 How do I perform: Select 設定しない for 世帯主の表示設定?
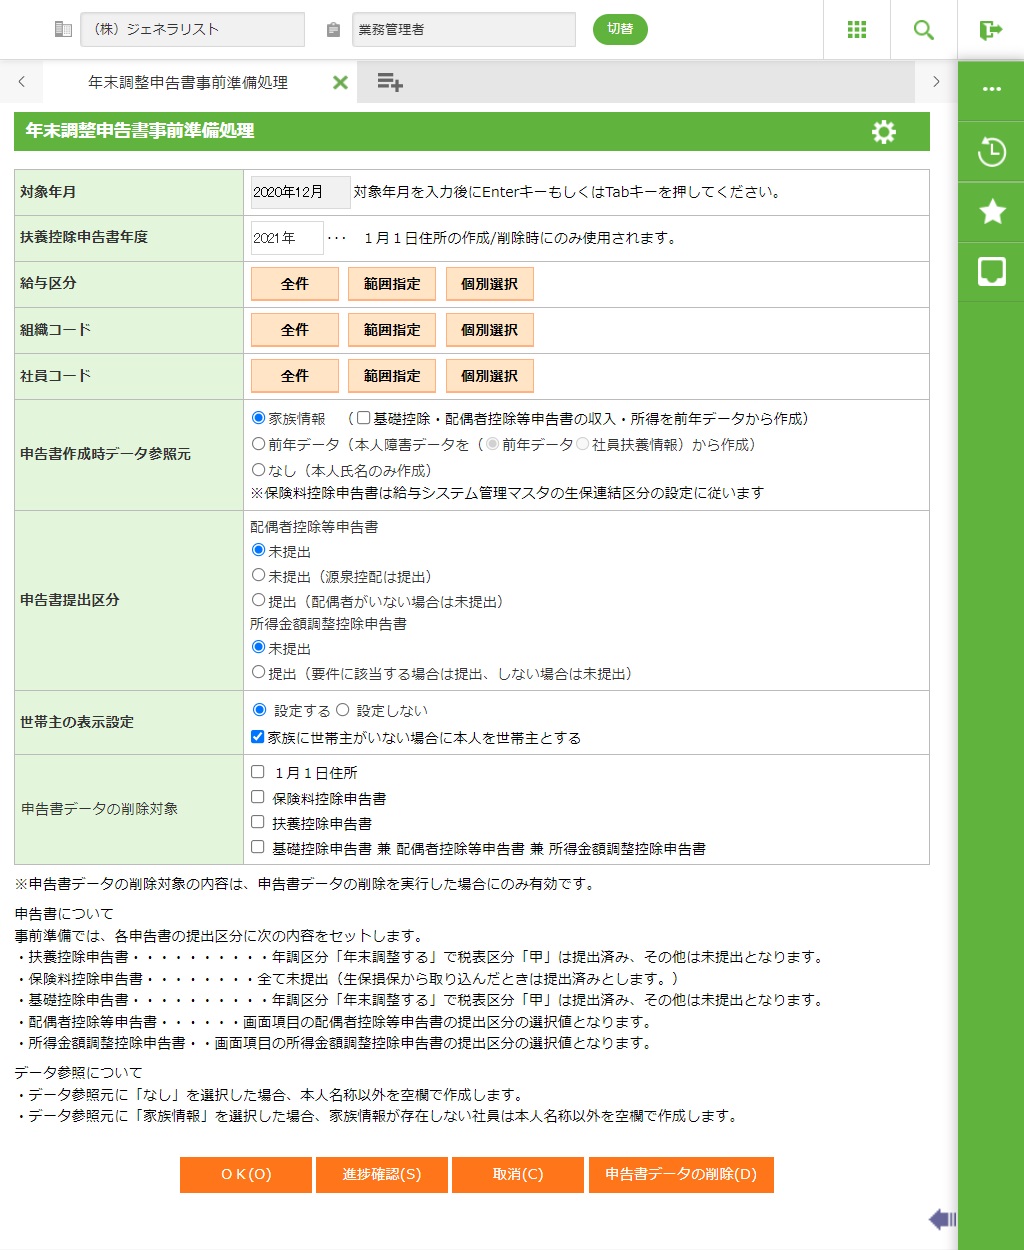pos(342,710)
